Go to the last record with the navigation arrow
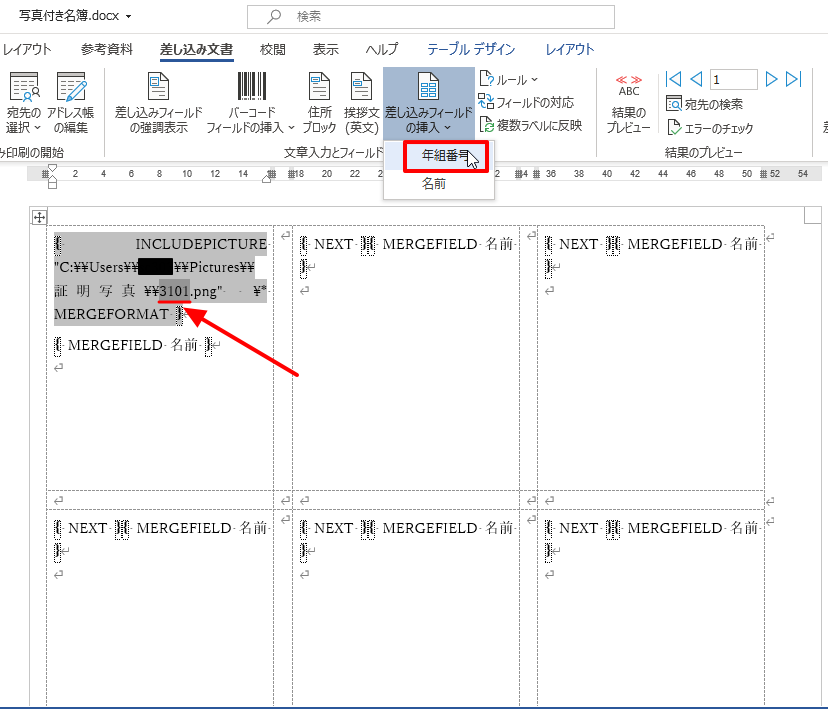Image resolution: width=828 pixels, height=709 pixels. 793,78
